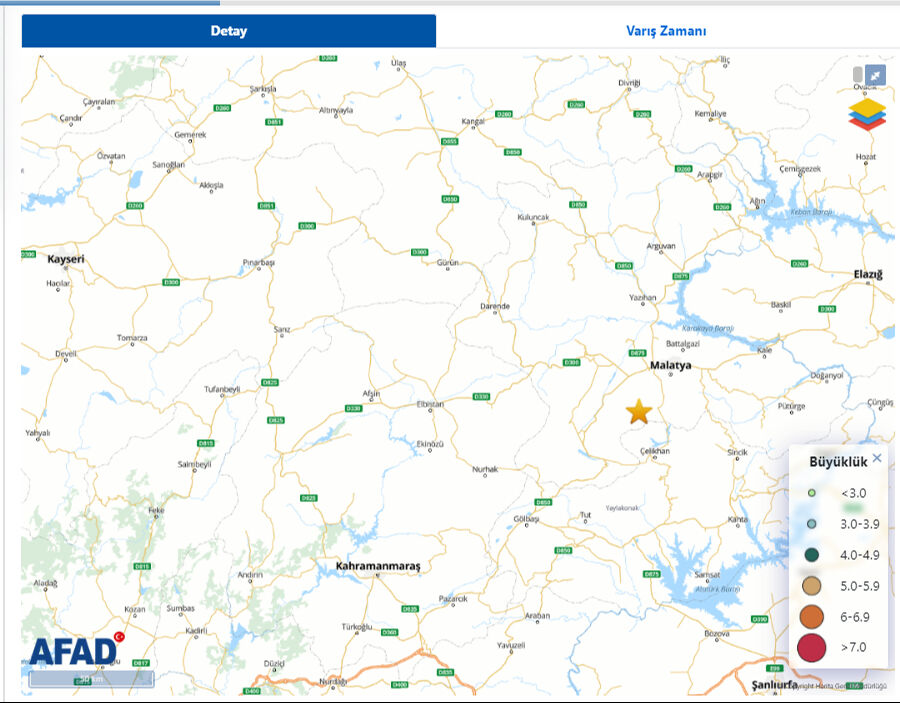The image size is (900, 703).
Task: Toggle fullscreen with the blue arrows button
Action: click(x=875, y=75)
